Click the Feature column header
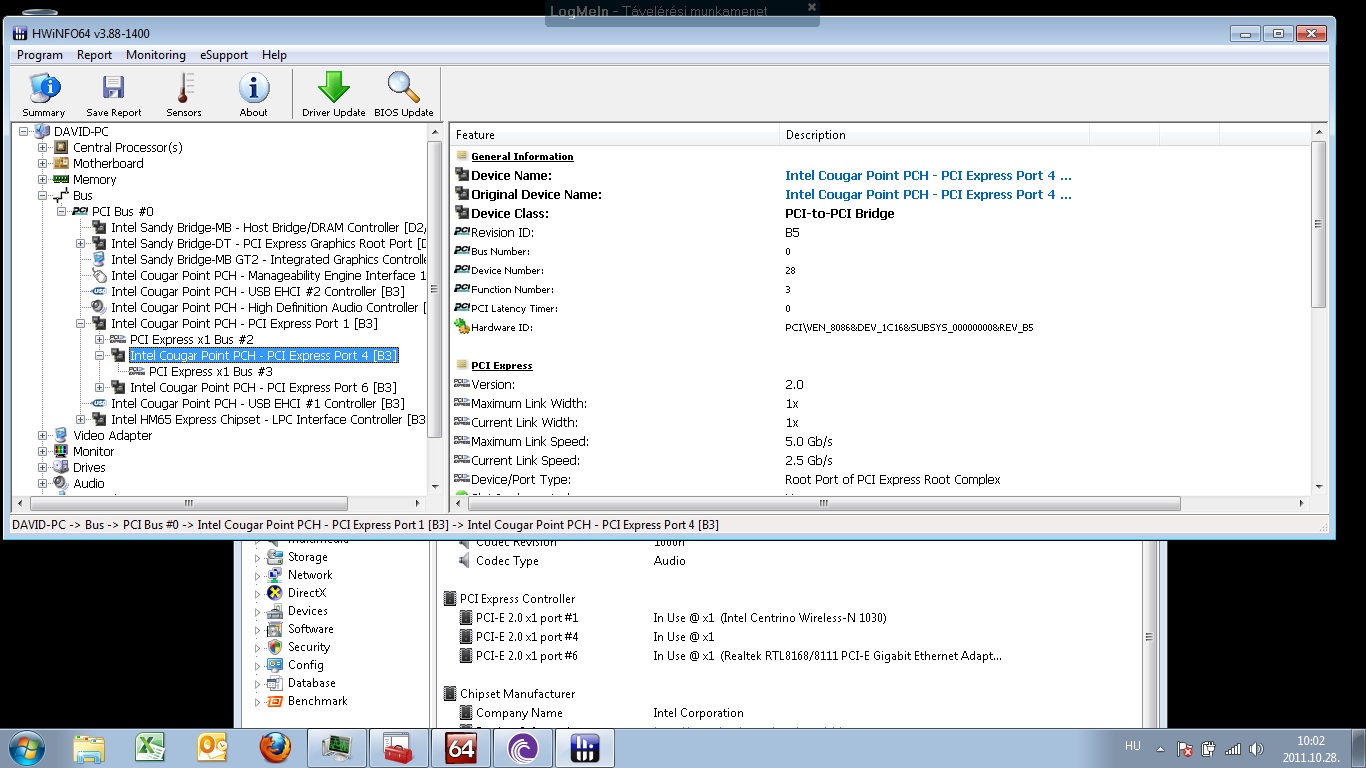1366x768 pixels. [615, 135]
